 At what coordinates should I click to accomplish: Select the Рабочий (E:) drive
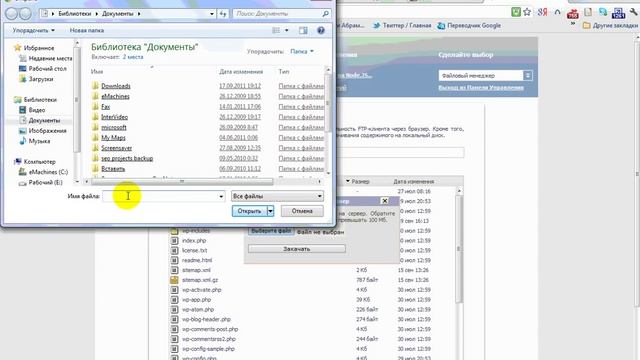coord(41,182)
